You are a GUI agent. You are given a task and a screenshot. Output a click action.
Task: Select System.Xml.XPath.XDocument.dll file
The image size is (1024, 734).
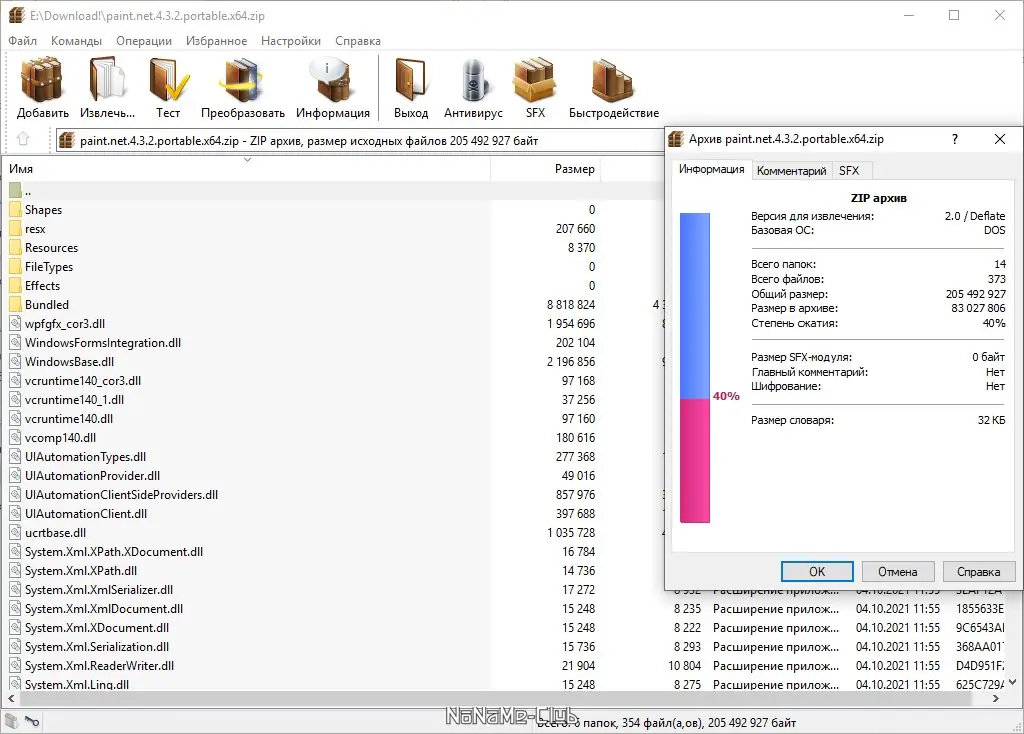point(114,551)
